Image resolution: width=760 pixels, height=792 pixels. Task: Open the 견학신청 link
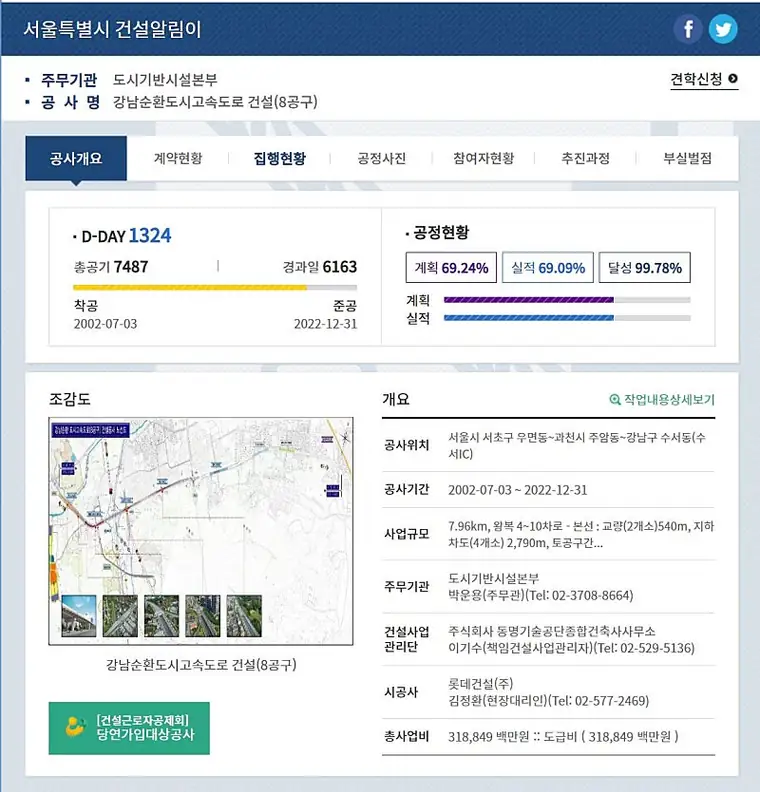coord(704,79)
